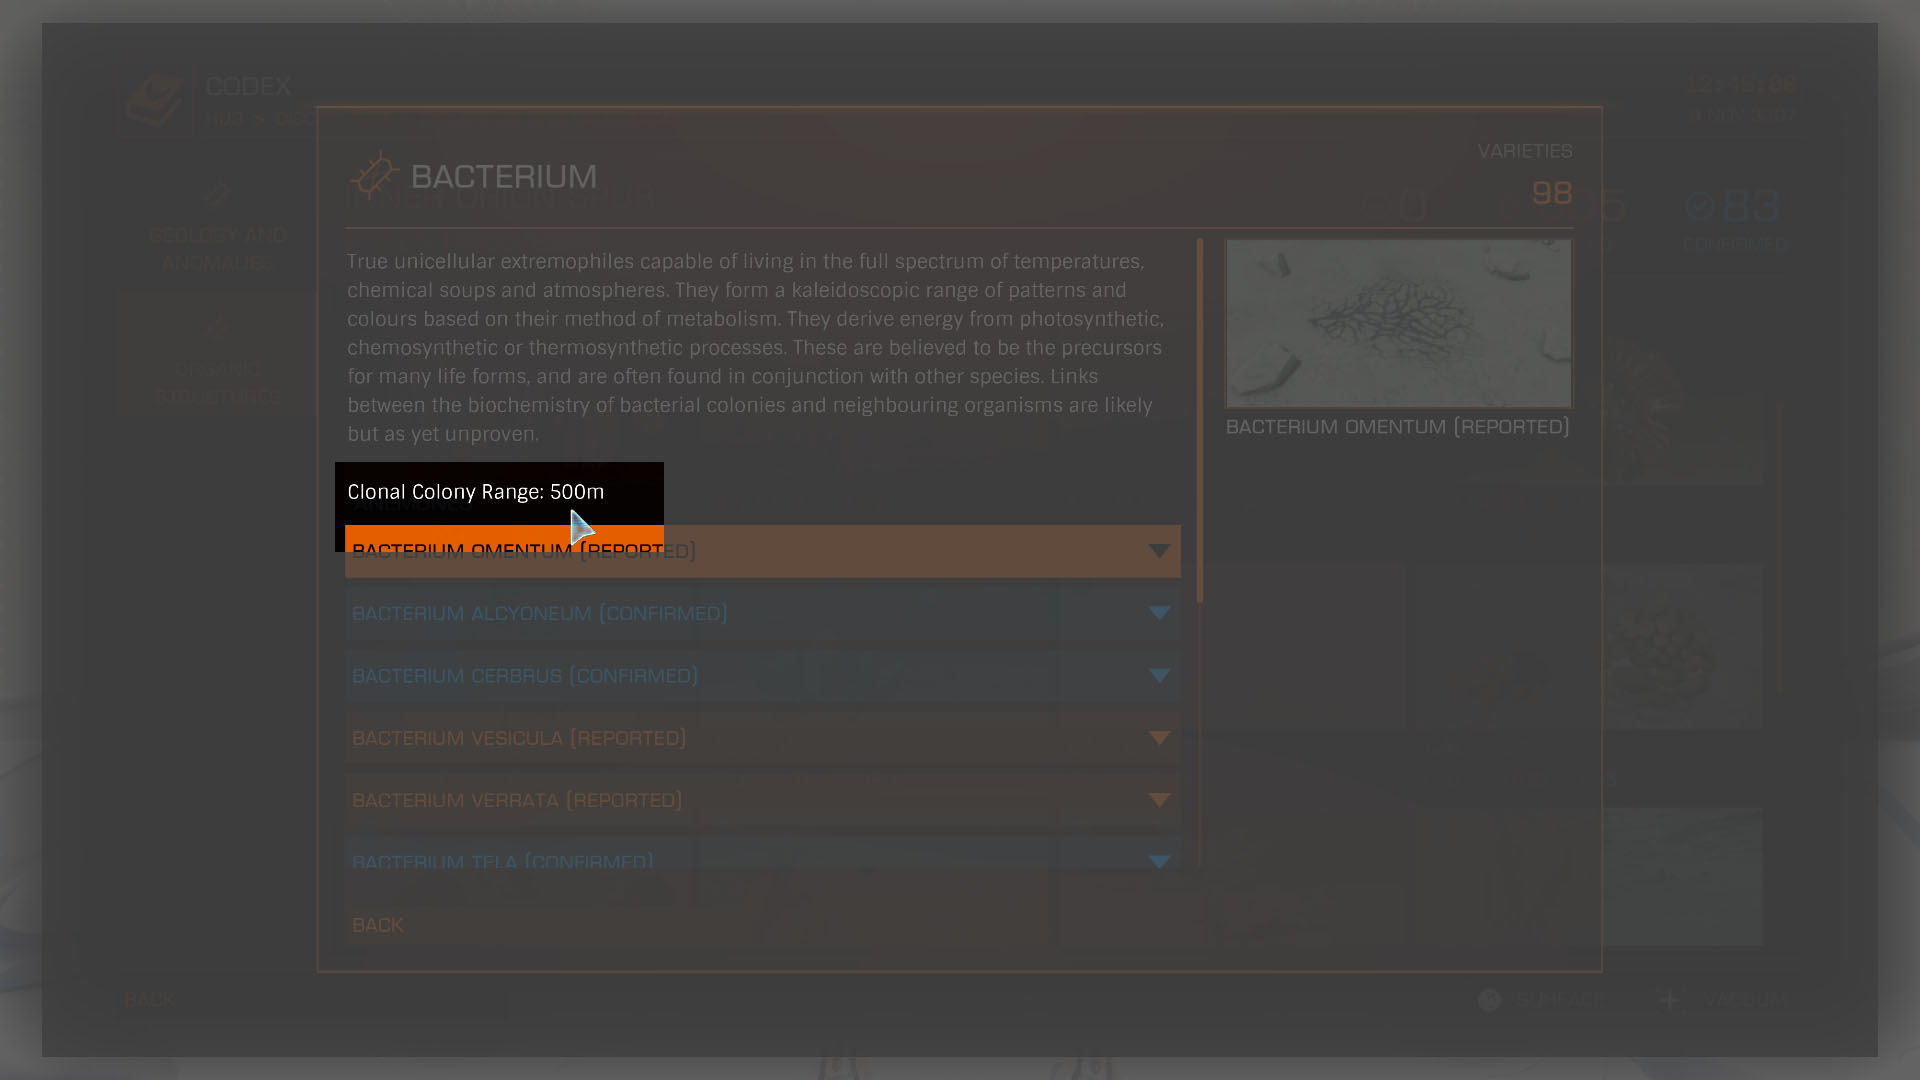Select Bacterium Verrata (Reported) entry
This screenshot has width=1920, height=1080.
pos(763,800)
